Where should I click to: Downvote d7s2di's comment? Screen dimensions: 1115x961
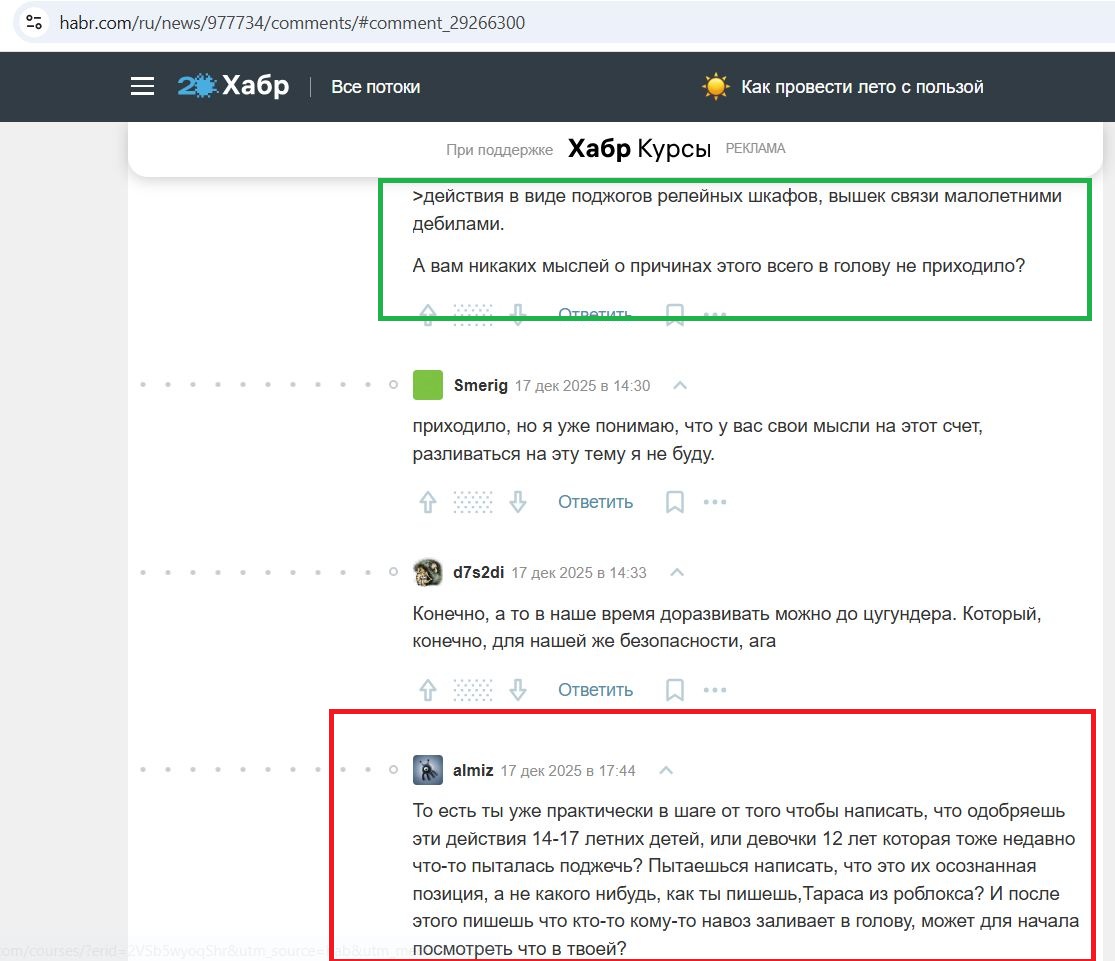point(518,690)
